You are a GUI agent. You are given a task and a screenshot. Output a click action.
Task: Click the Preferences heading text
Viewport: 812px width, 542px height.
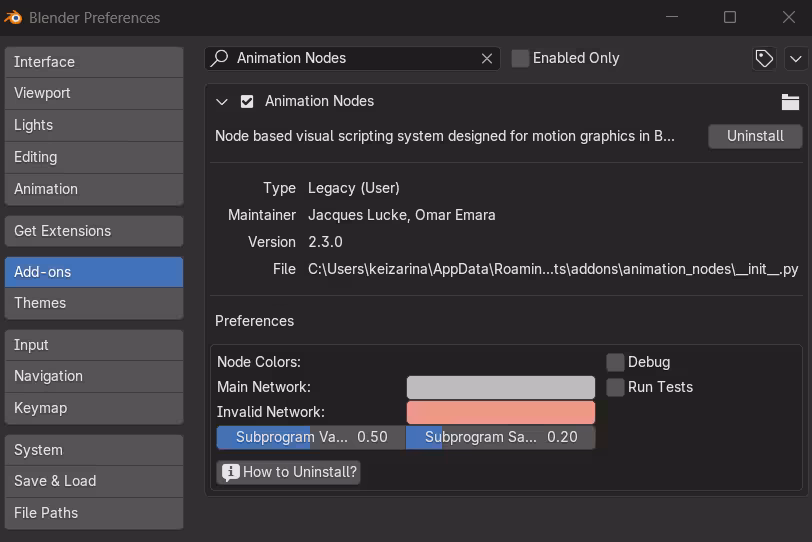(x=254, y=321)
